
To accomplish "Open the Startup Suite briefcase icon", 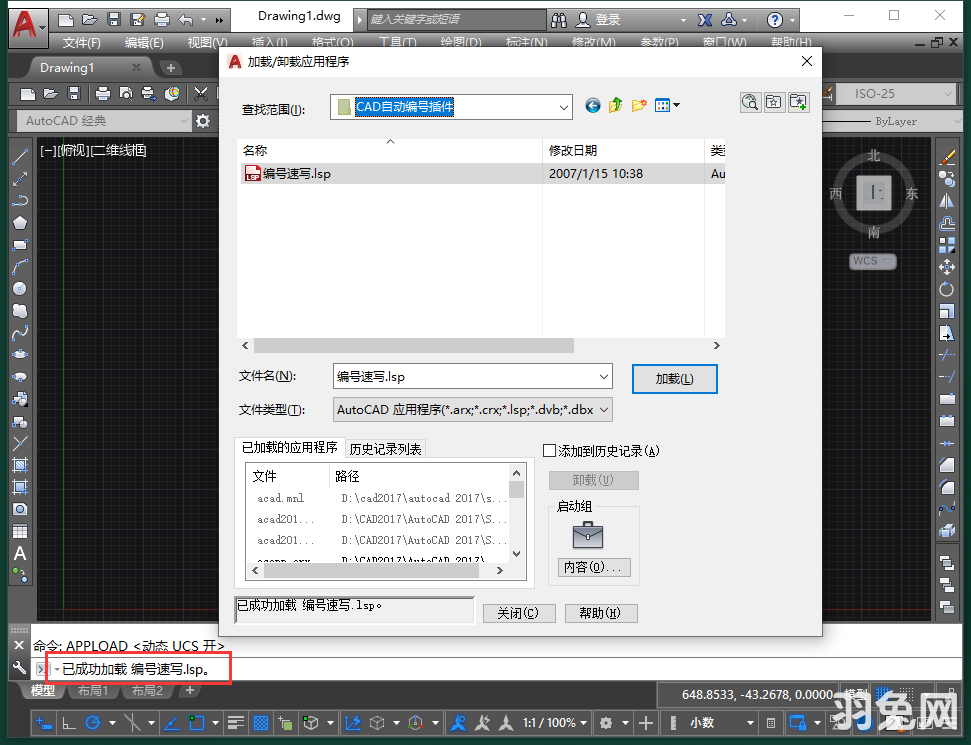I will coord(589,535).
